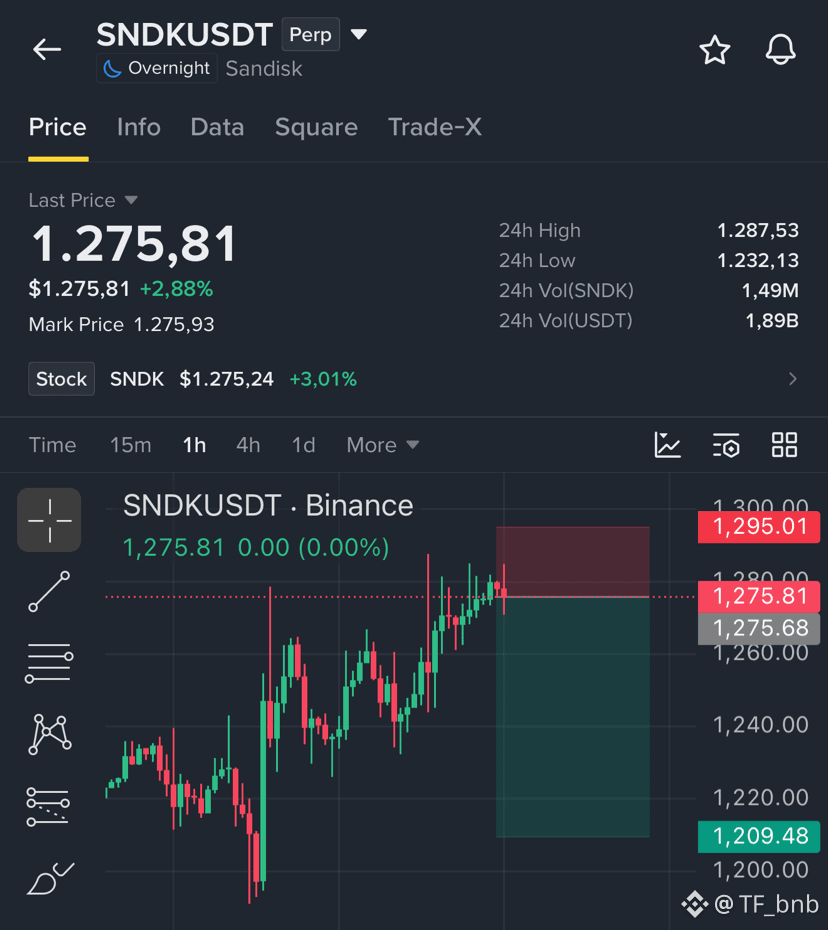Click the 1,295.01 stop price label

coord(759,527)
